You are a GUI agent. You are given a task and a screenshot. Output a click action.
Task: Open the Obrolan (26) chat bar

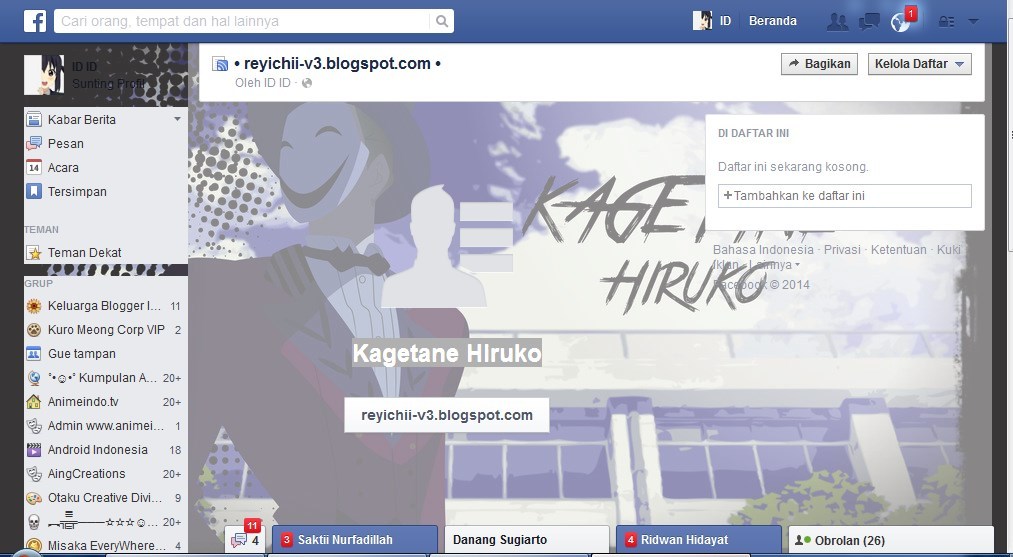pos(890,540)
